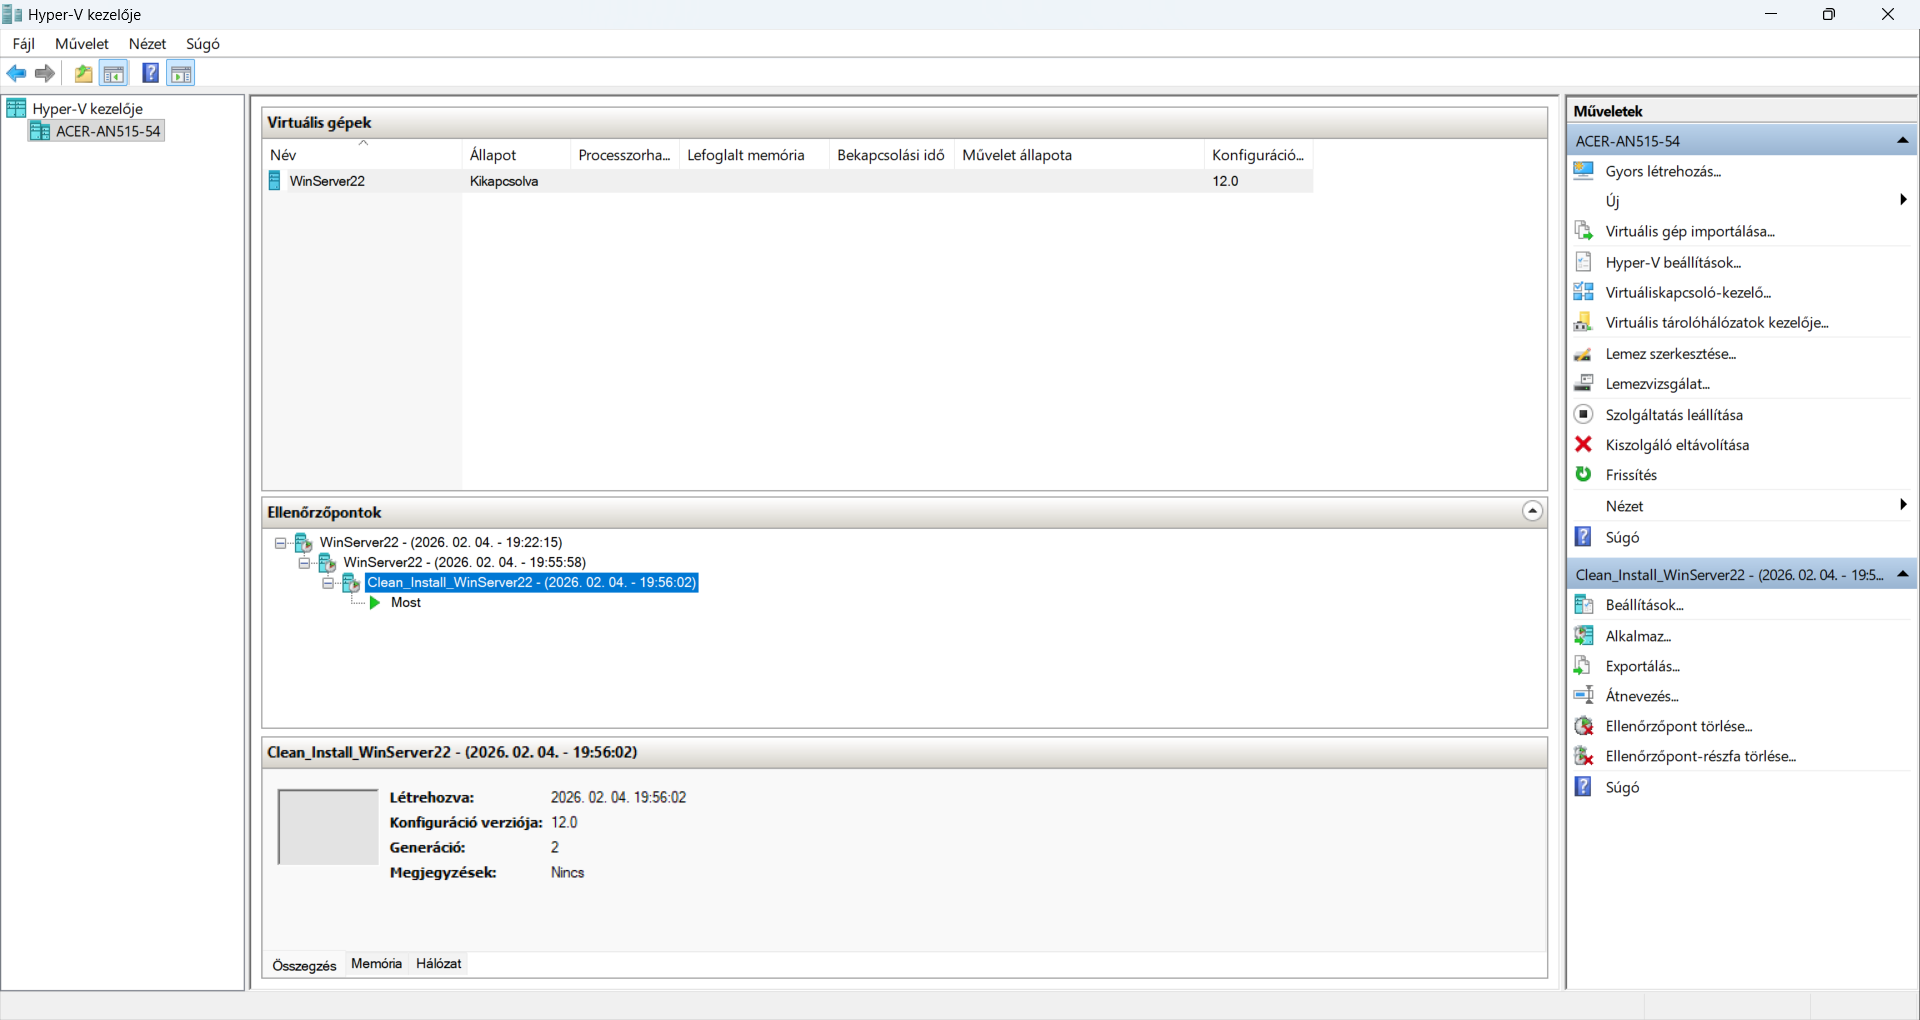Click the Virtuális gép importálása icon
This screenshot has height=1020, width=1920.
[x=1584, y=231]
